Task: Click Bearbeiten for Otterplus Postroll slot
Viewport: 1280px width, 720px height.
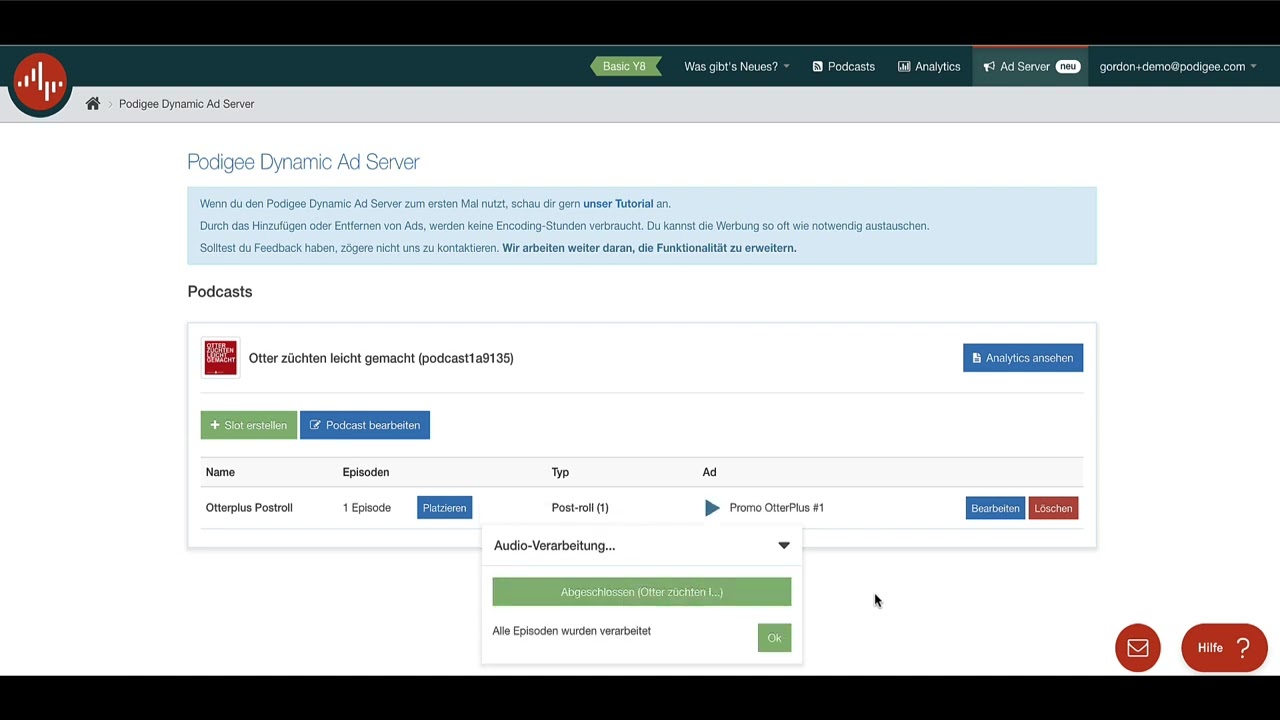Action: click(x=995, y=508)
